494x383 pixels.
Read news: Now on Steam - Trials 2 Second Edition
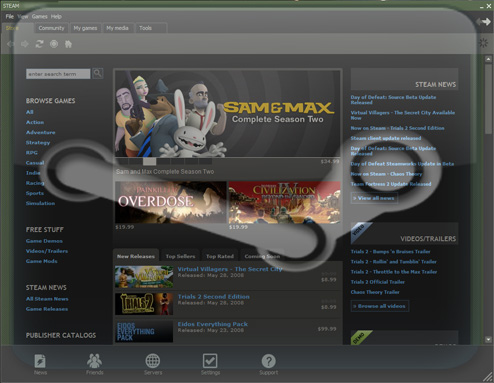[x=397, y=128]
